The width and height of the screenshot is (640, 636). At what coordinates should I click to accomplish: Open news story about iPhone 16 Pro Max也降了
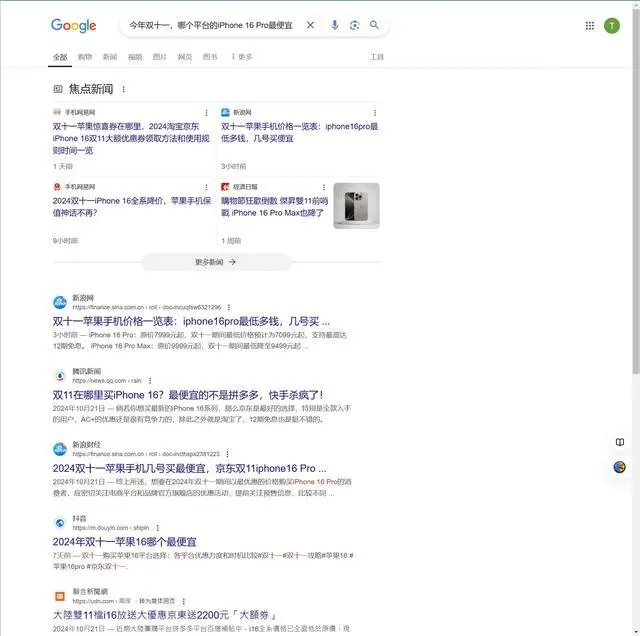tap(274, 207)
